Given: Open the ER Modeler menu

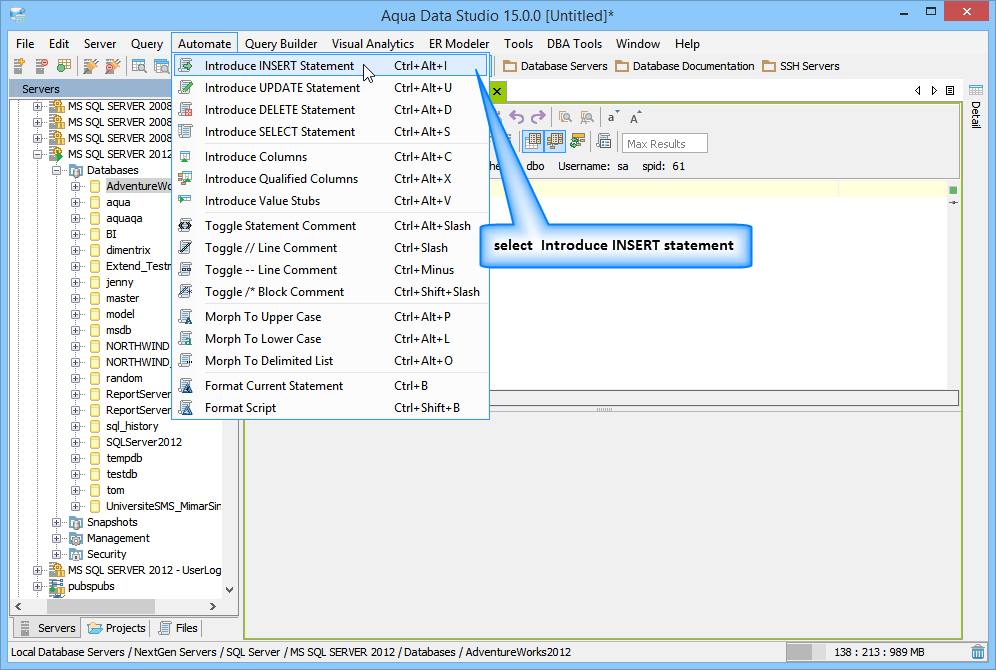Looking at the screenshot, I should tap(459, 44).
